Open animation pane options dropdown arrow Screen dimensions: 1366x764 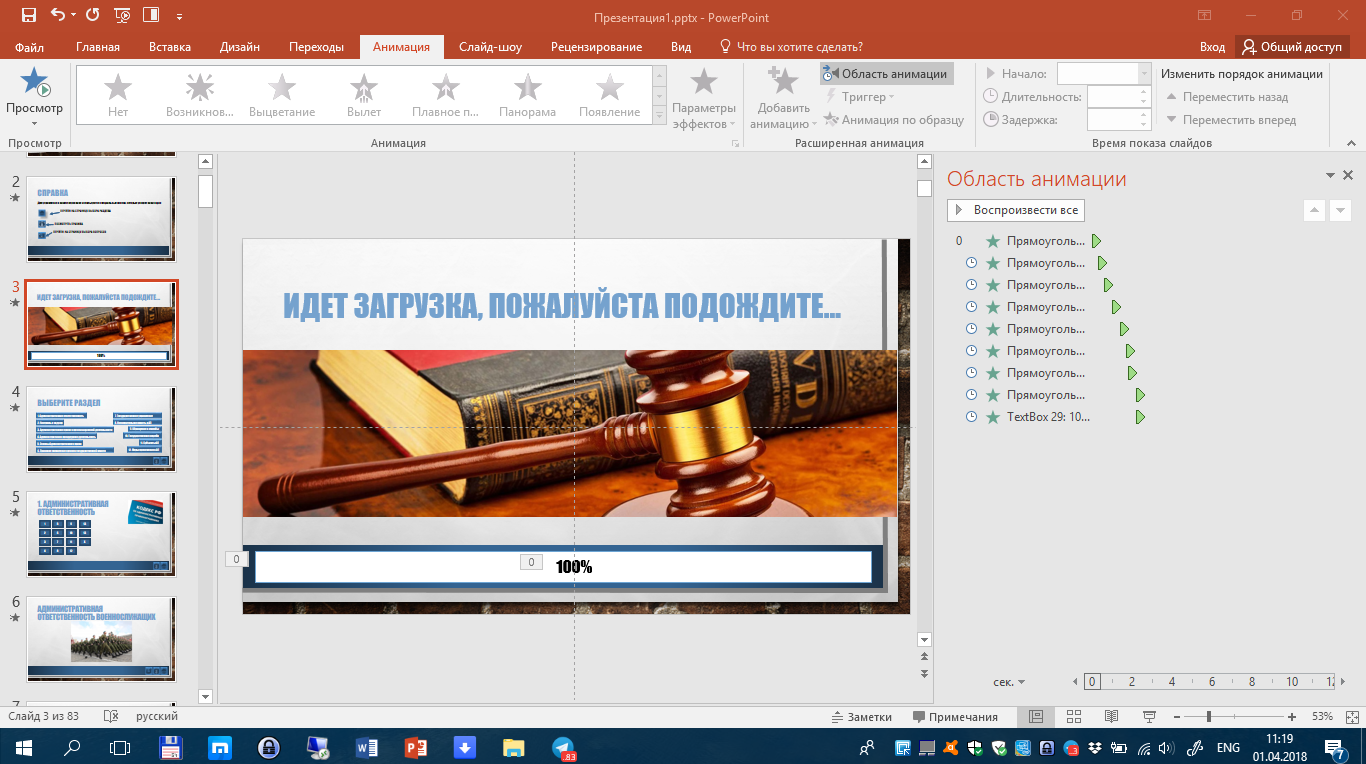pyautogui.click(x=1331, y=175)
